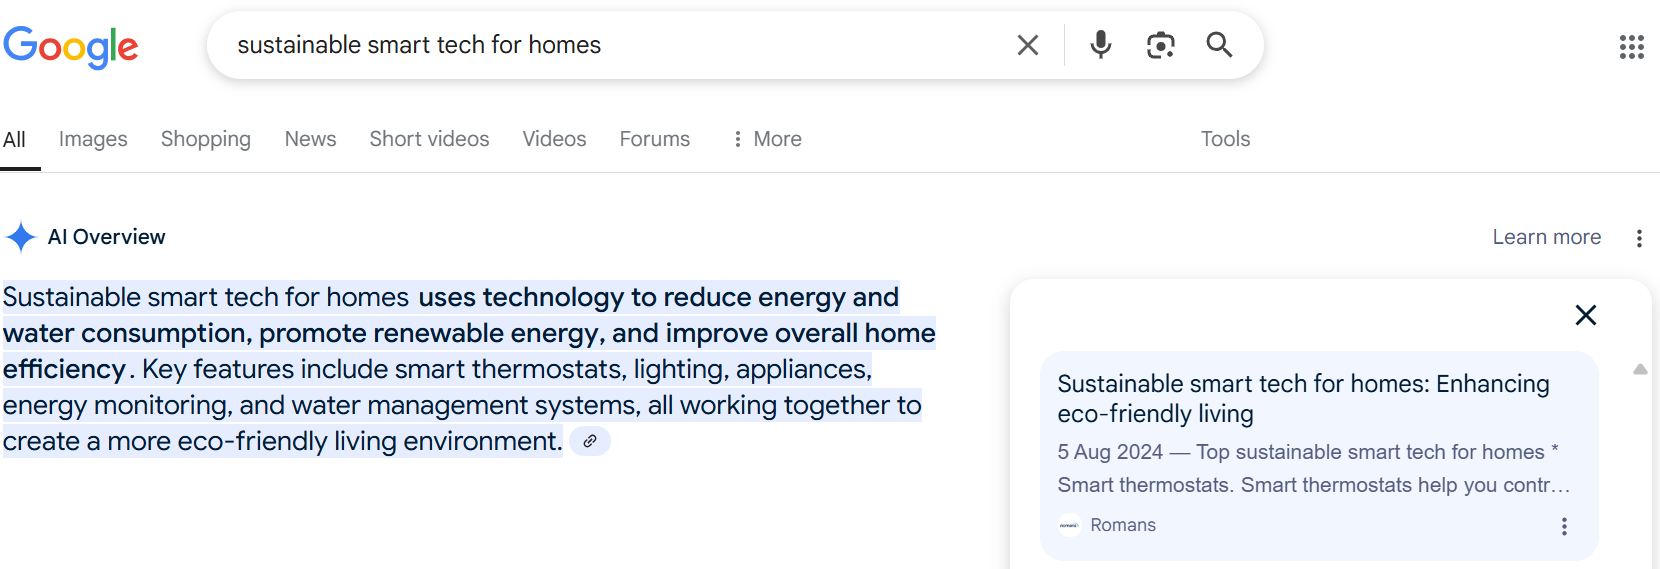Open the News results tab
This screenshot has width=1660, height=569.
[x=310, y=139]
